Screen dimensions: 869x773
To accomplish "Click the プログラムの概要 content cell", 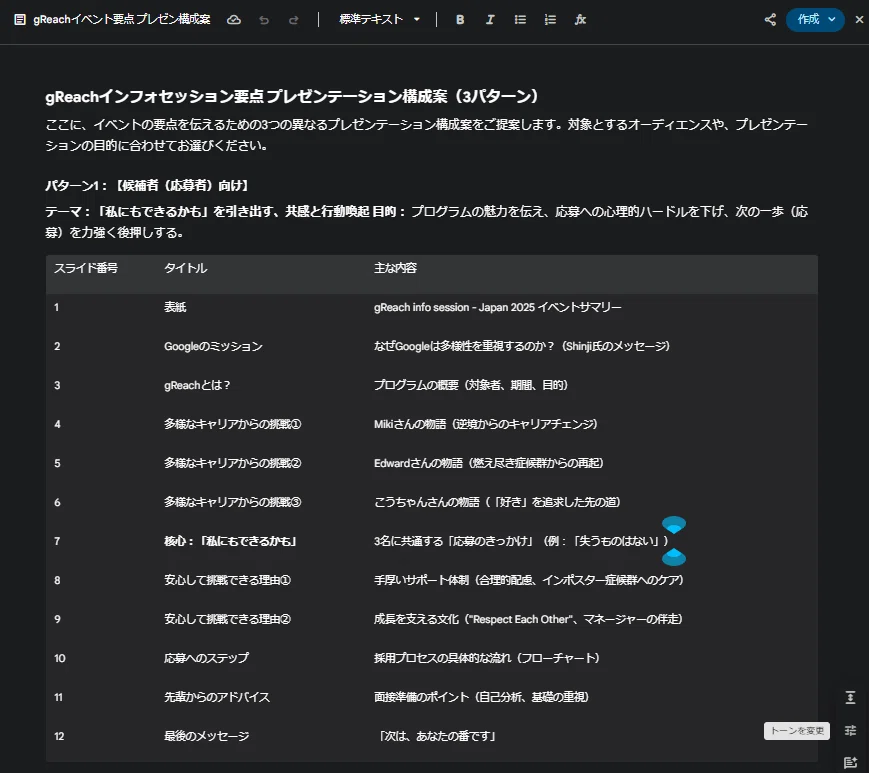I will [471, 385].
